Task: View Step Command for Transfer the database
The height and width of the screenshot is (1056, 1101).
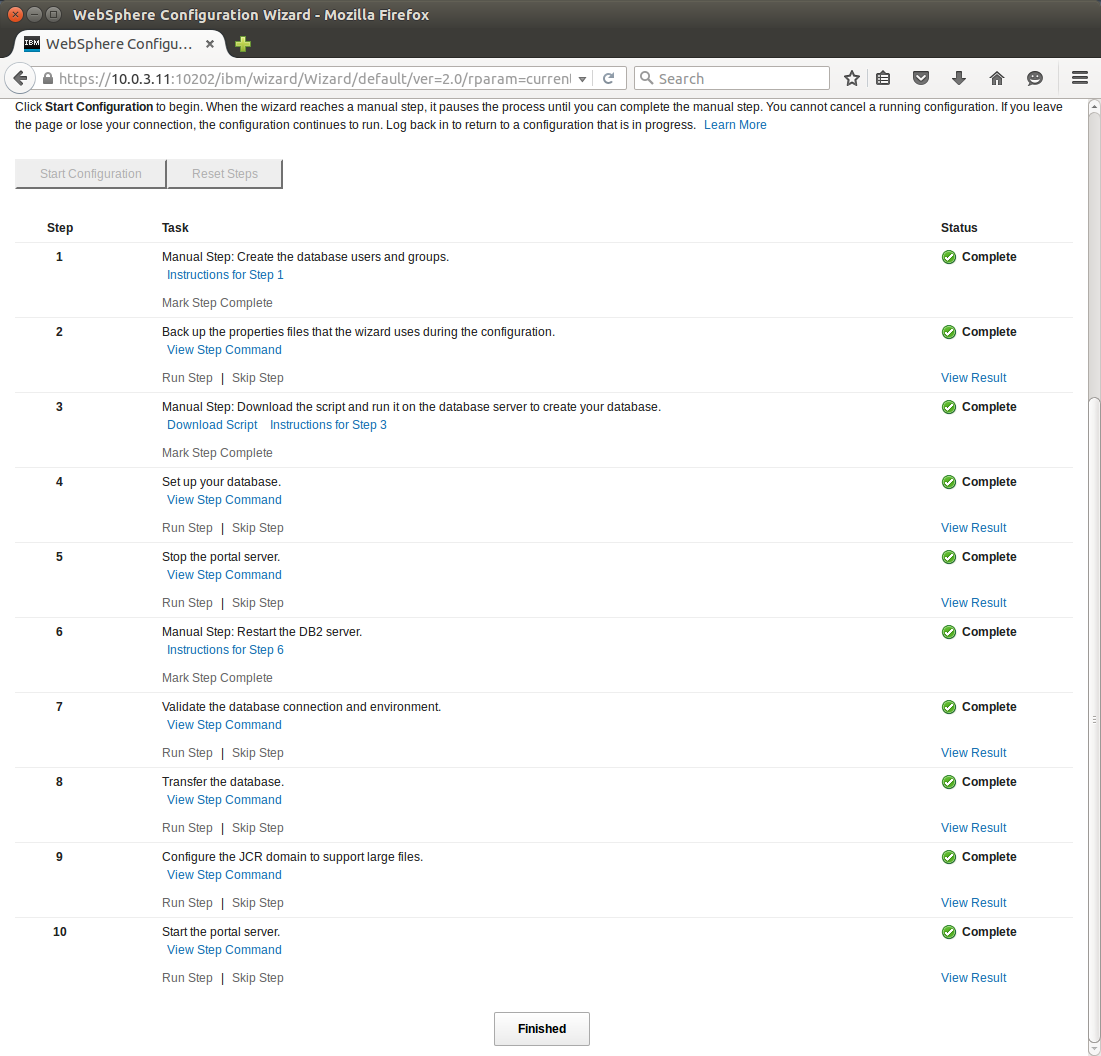Action: pos(224,801)
